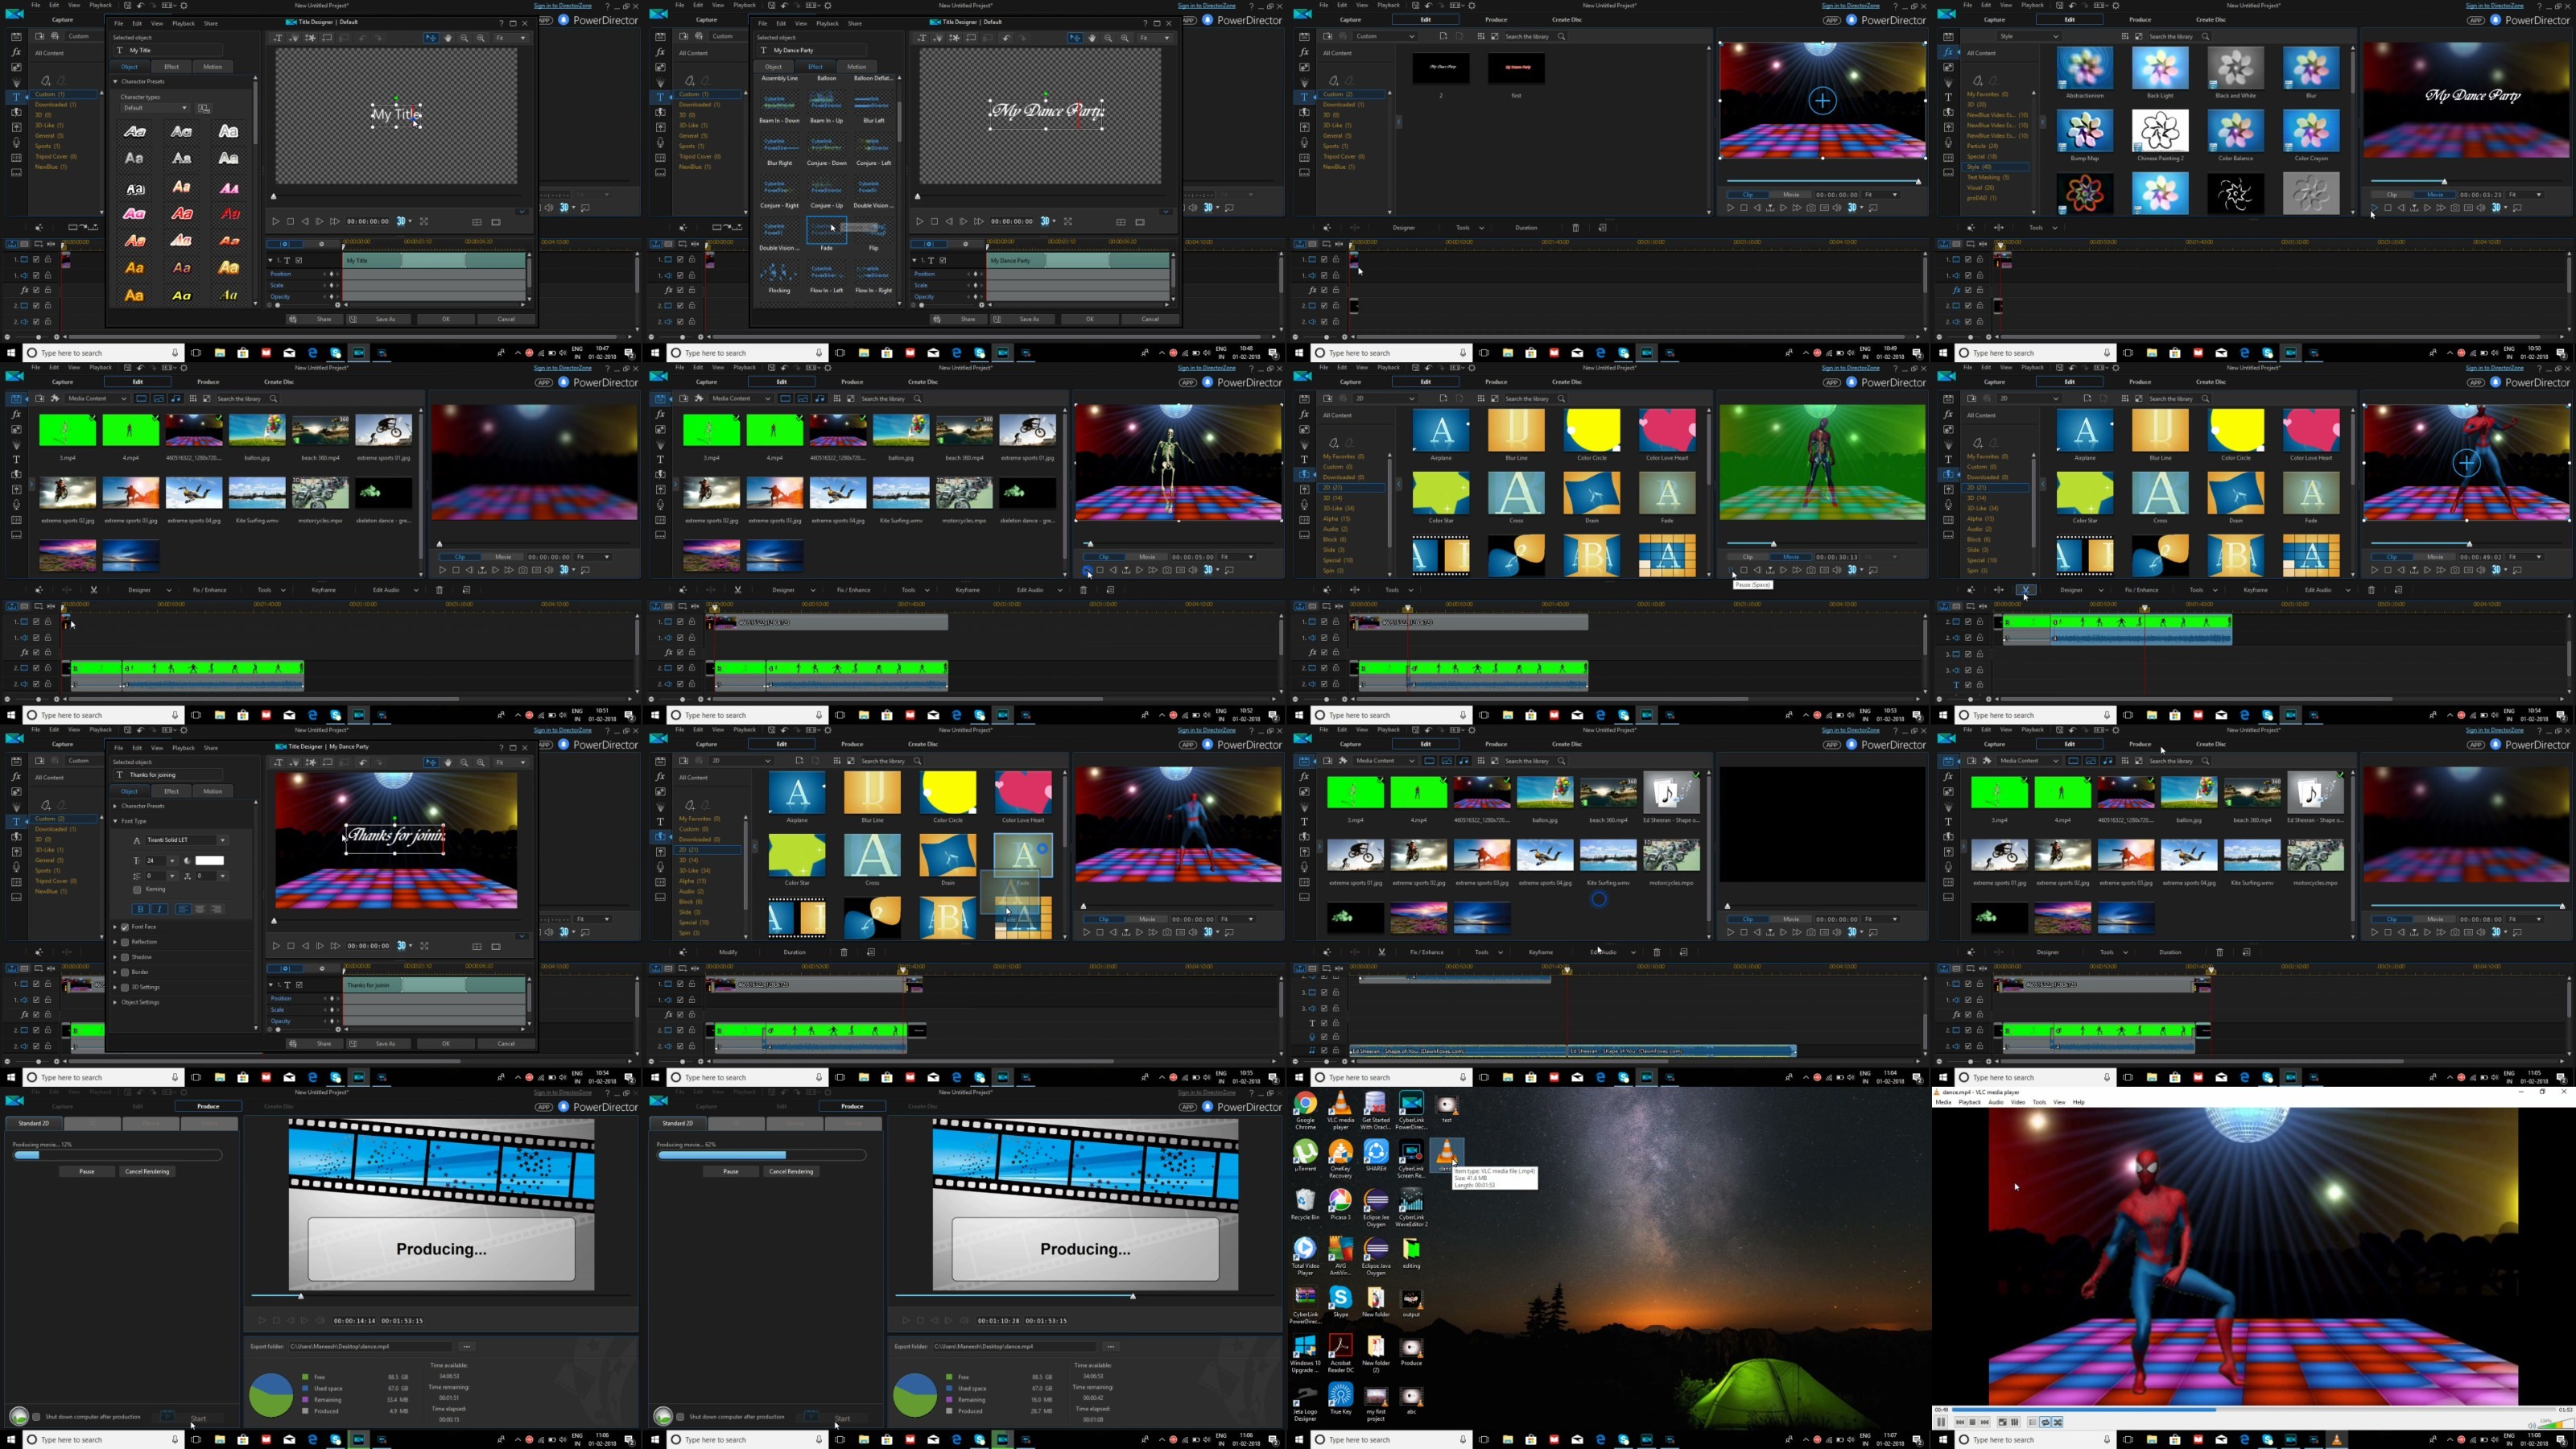Image resolution: width=2576 pixels, height=1449 pixels.
Task: Open the Skype desktop shortcut
Action: coord(1340,1298)
